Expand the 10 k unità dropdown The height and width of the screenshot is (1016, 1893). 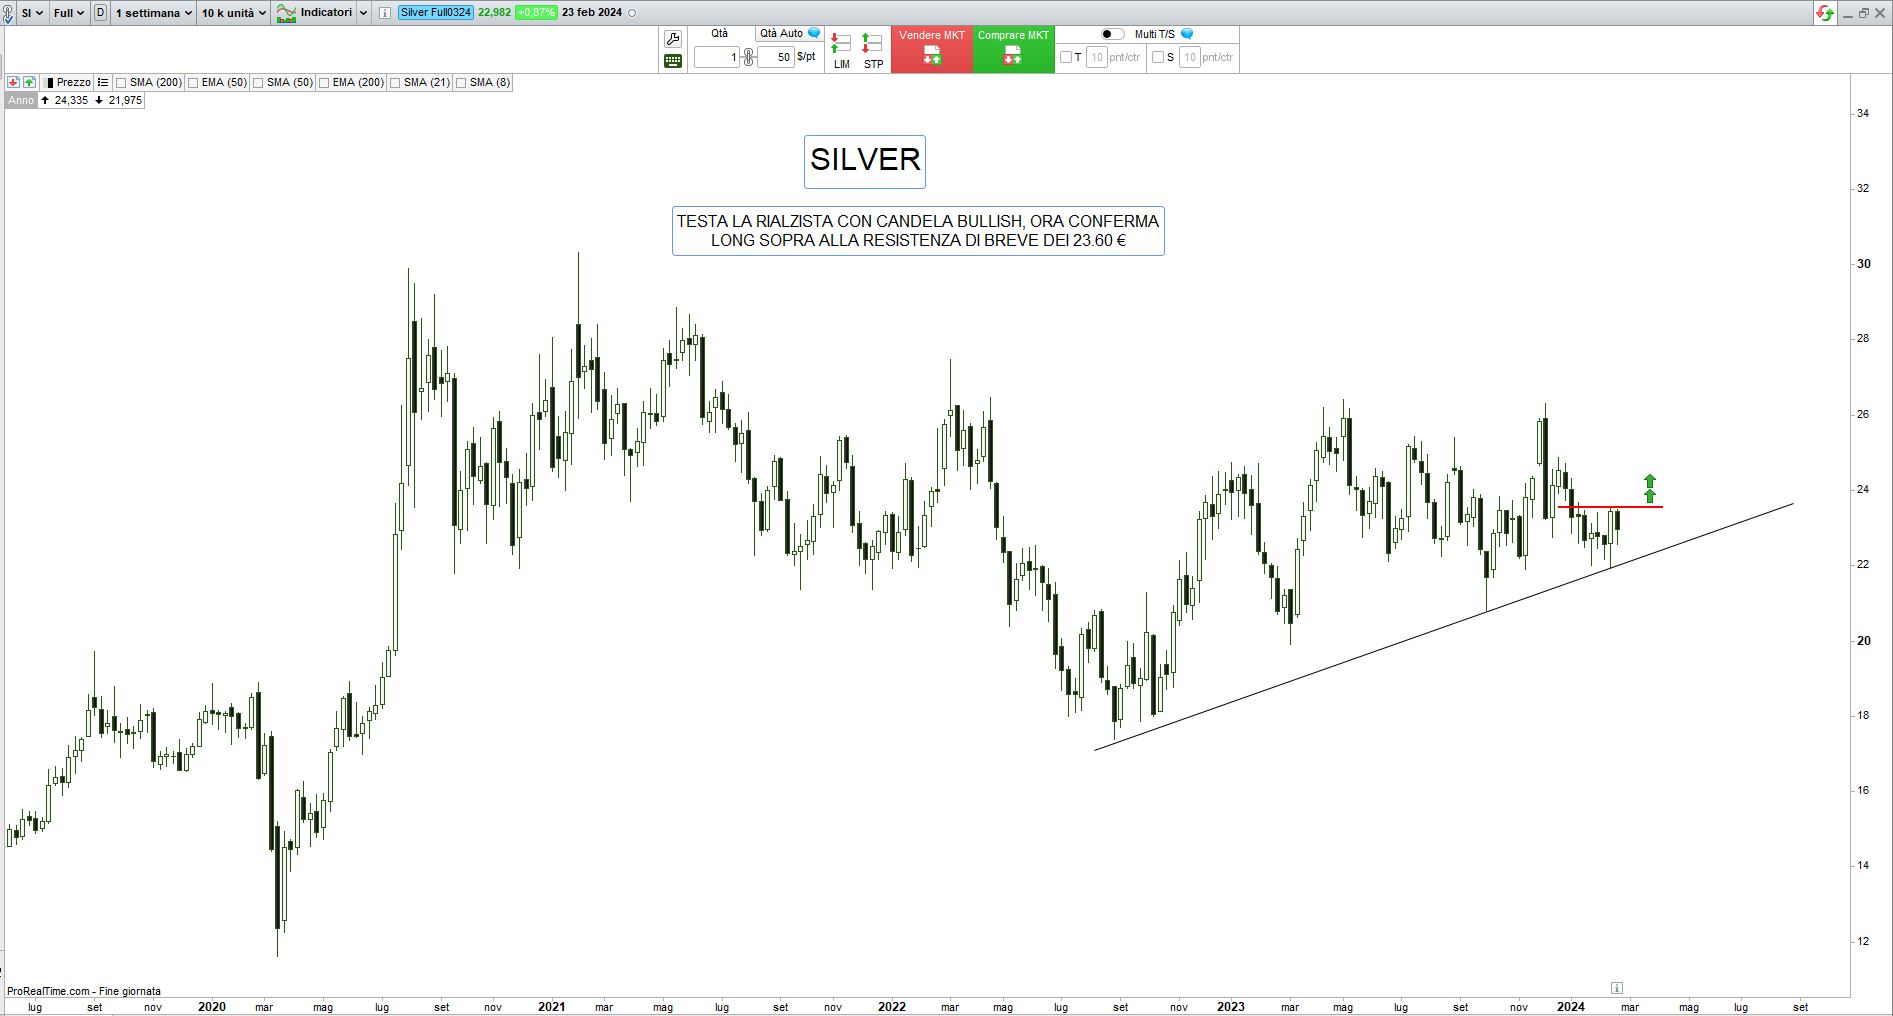point(234,13)
